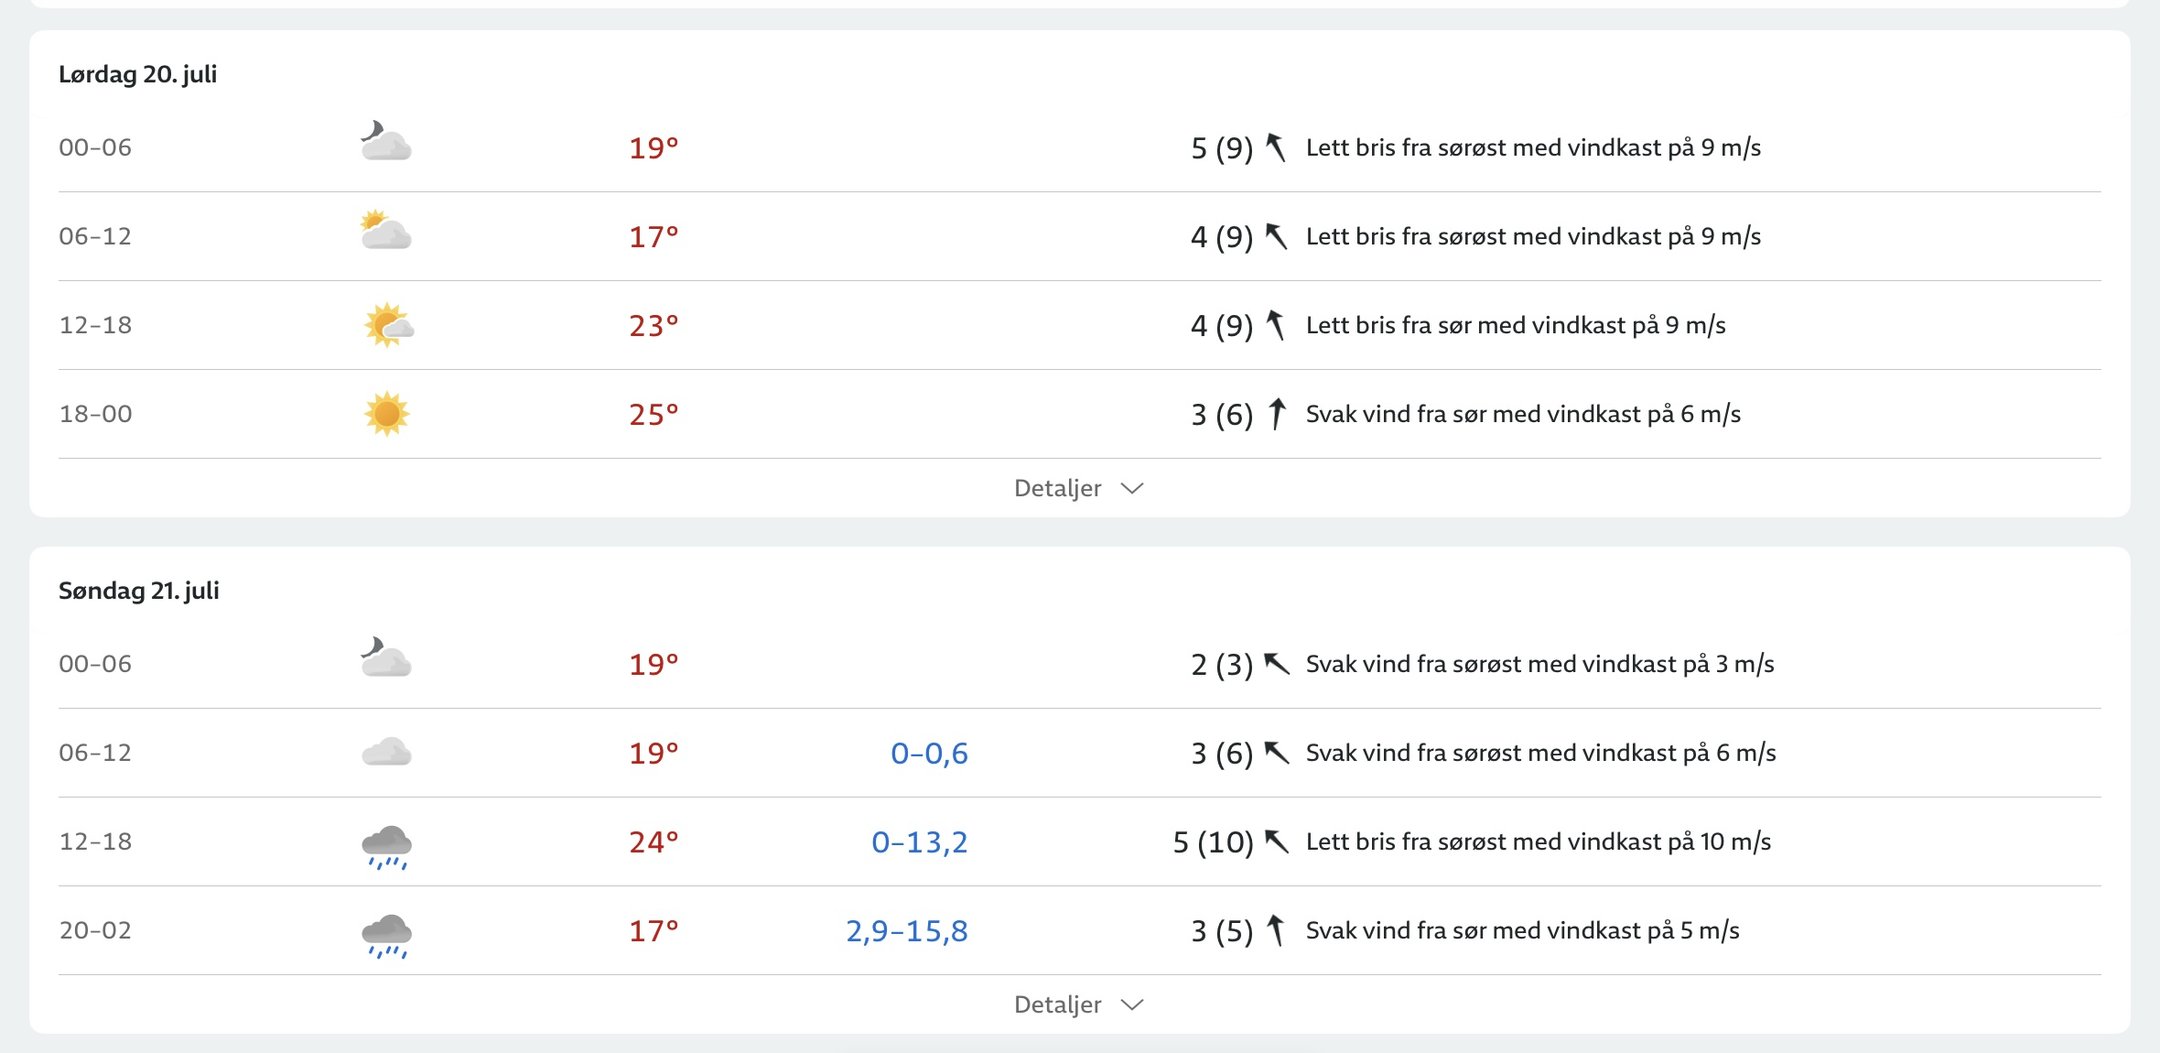Click the chevron beside Sunday's Detaljer
The image size is (2160, 1053).
(x=1132, y=1005)
